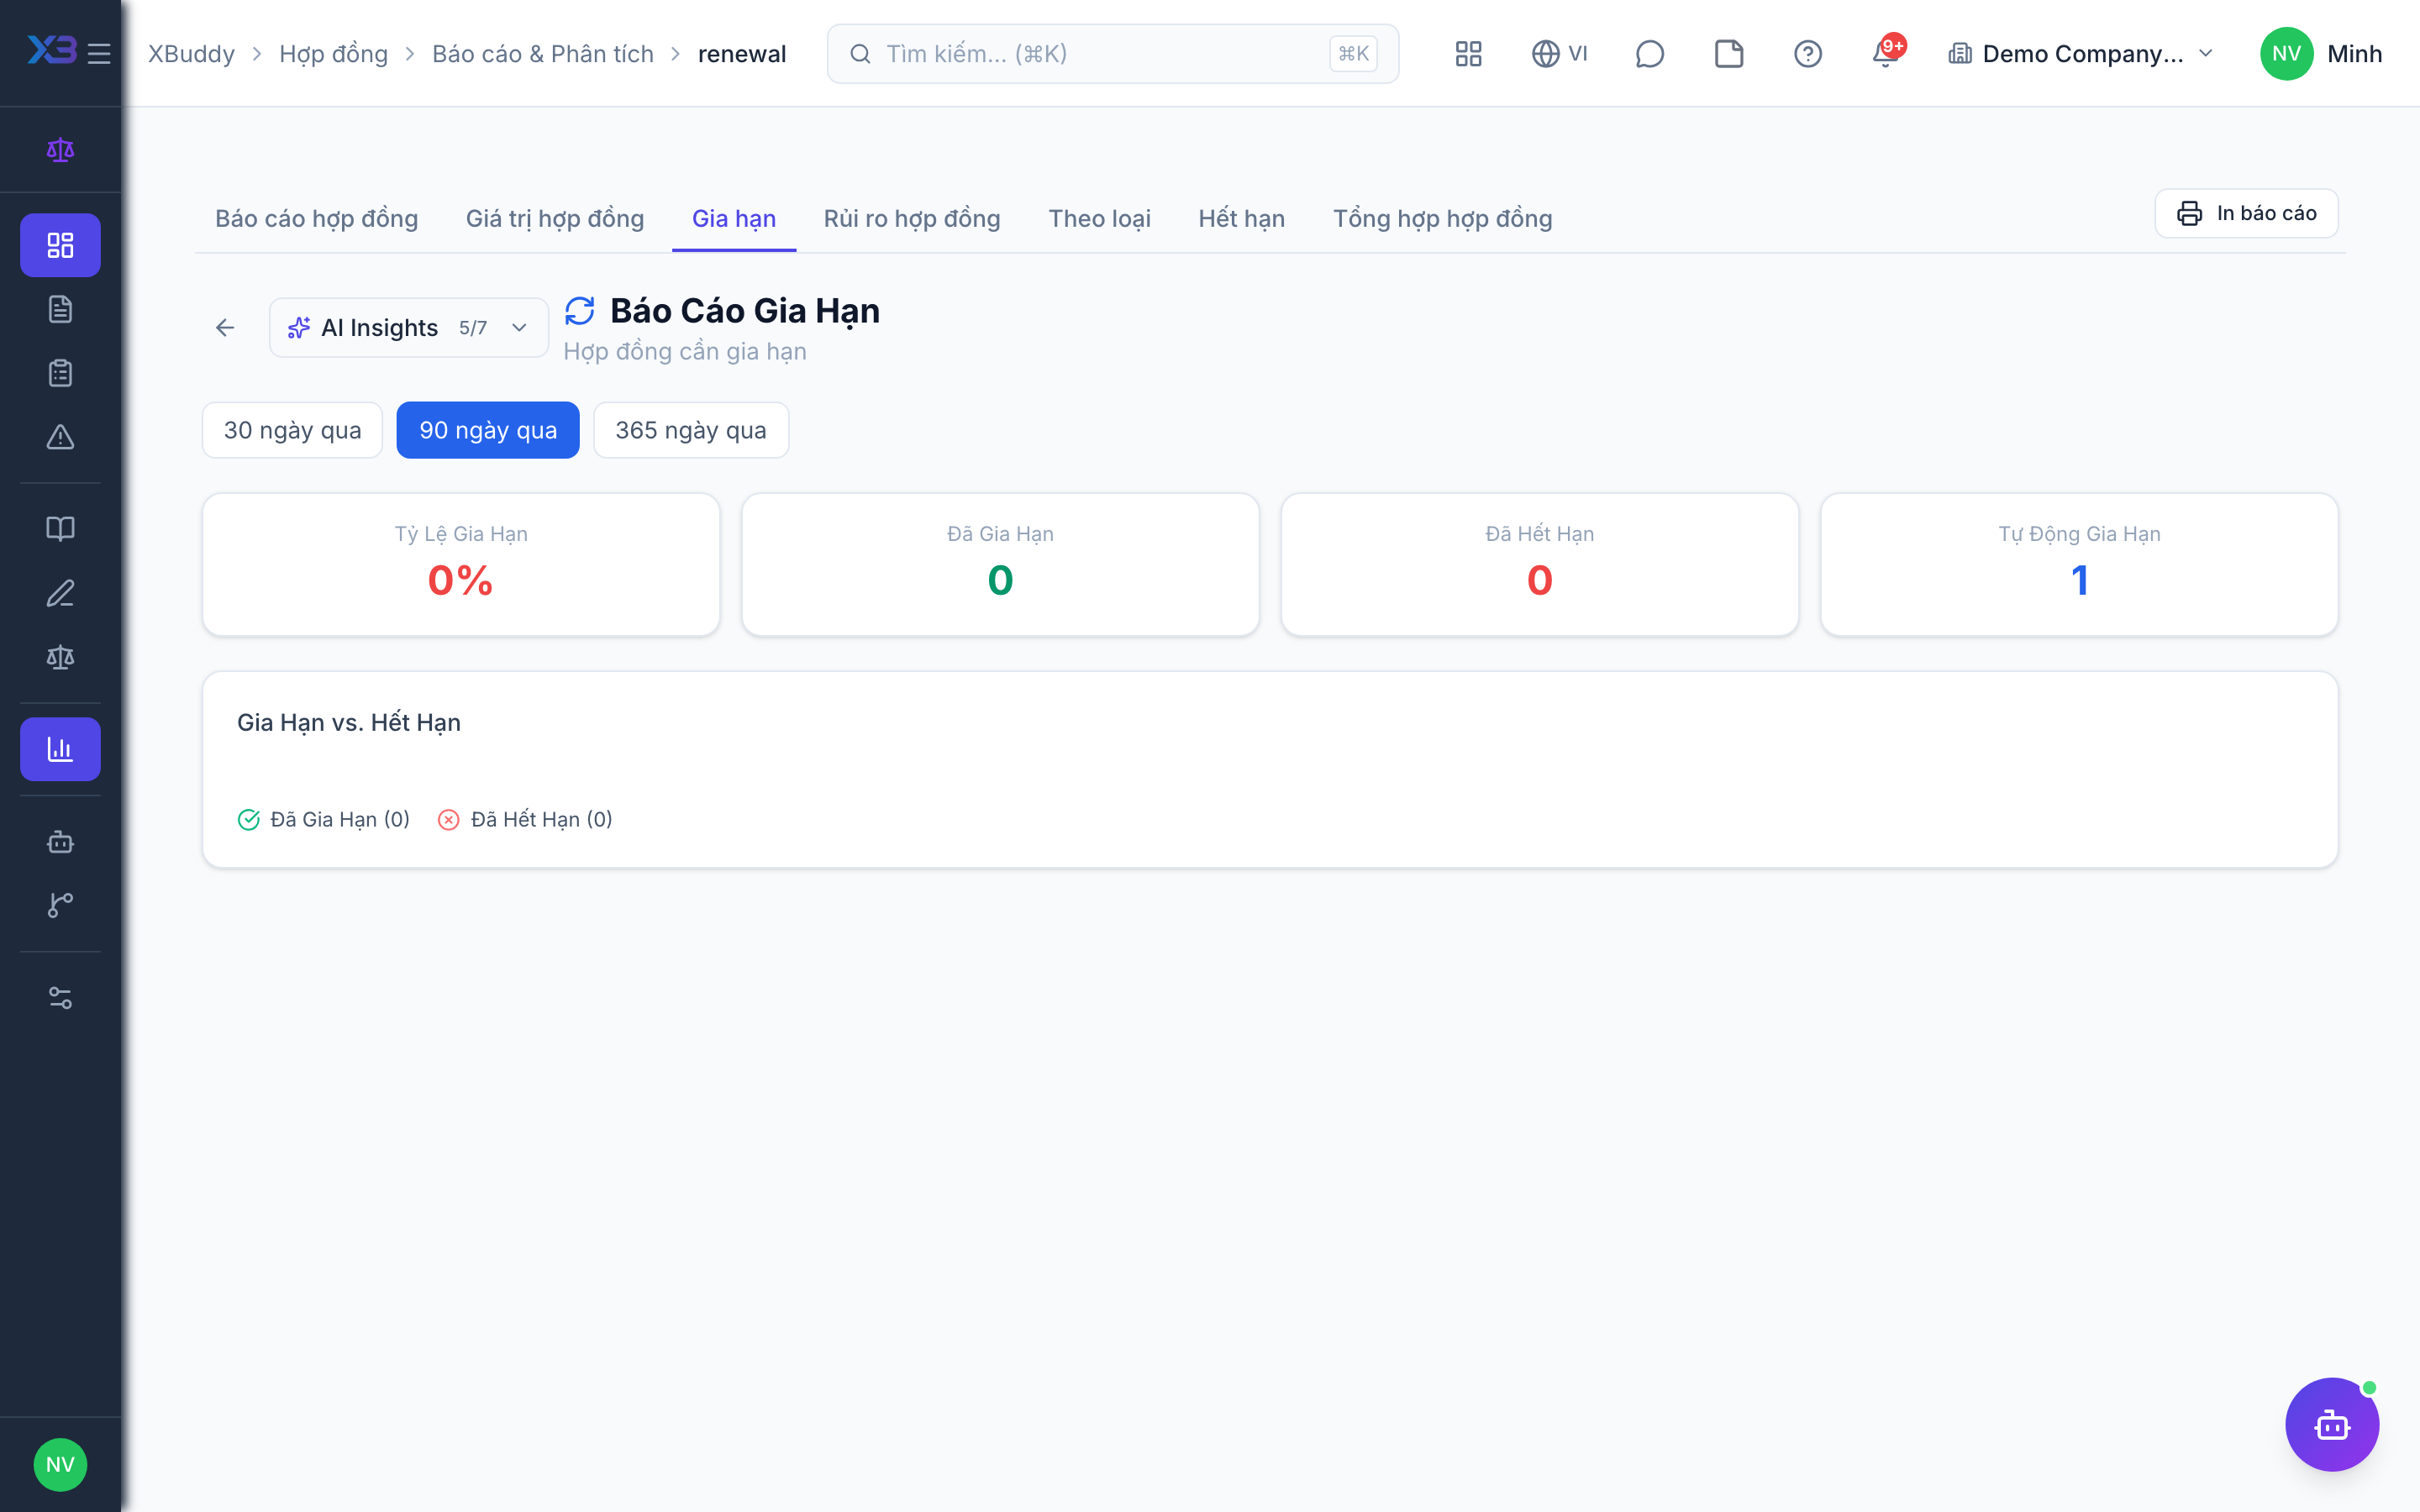
Task: Open the floating AI assistant robot button
Action: (2332, 1424)
